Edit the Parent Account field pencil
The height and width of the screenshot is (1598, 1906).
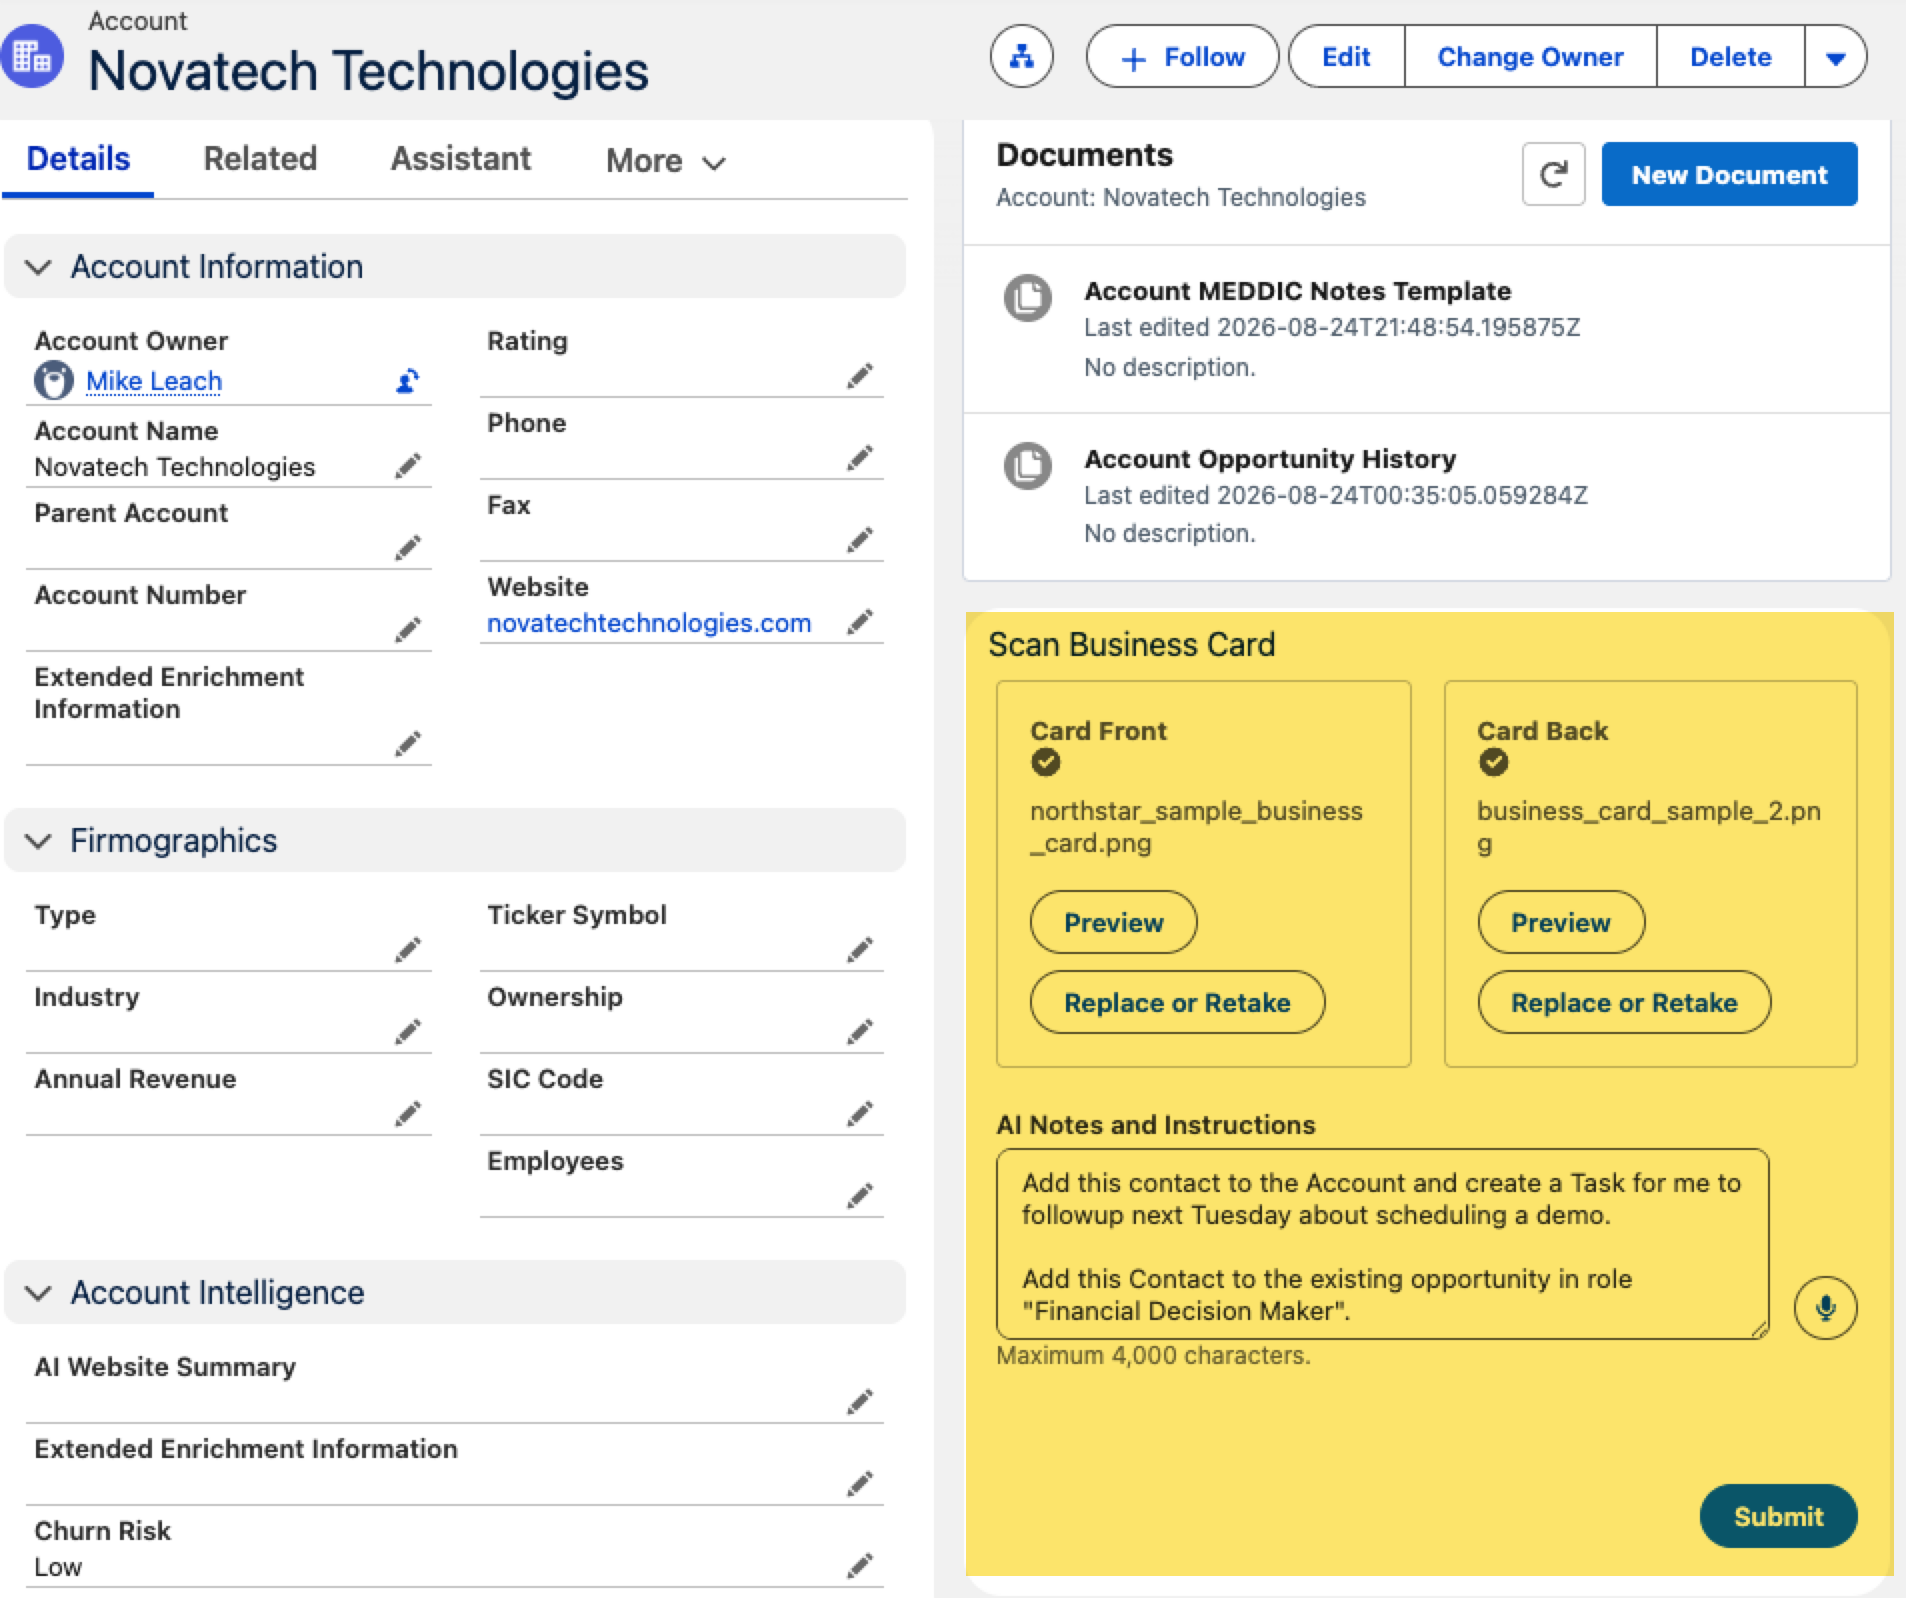tap(407, 547)
